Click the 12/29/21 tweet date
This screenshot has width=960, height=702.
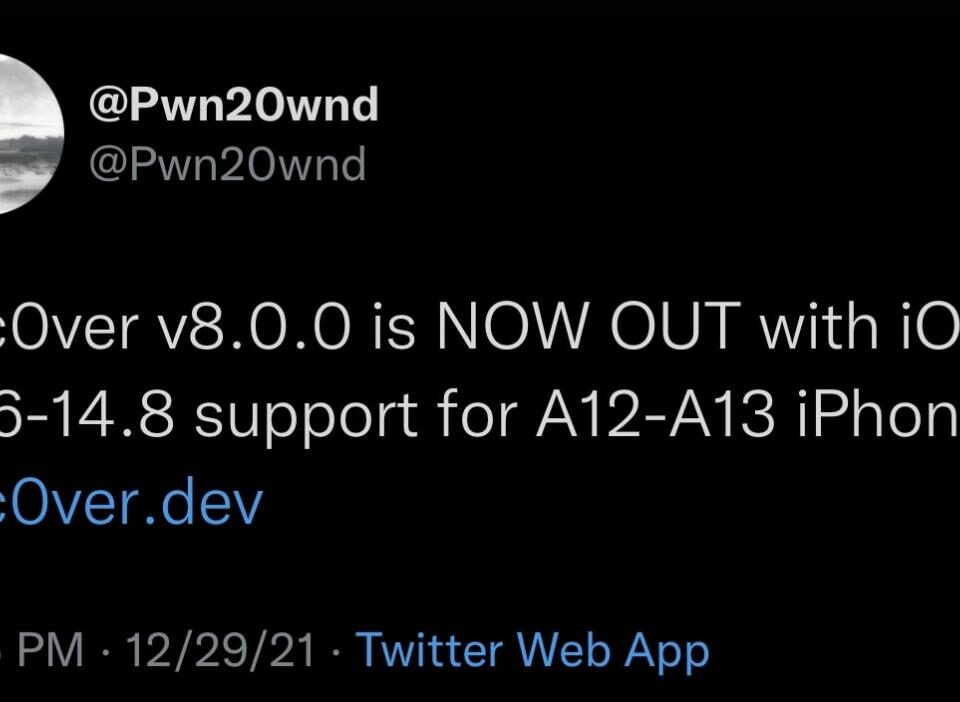coord(220,650)
